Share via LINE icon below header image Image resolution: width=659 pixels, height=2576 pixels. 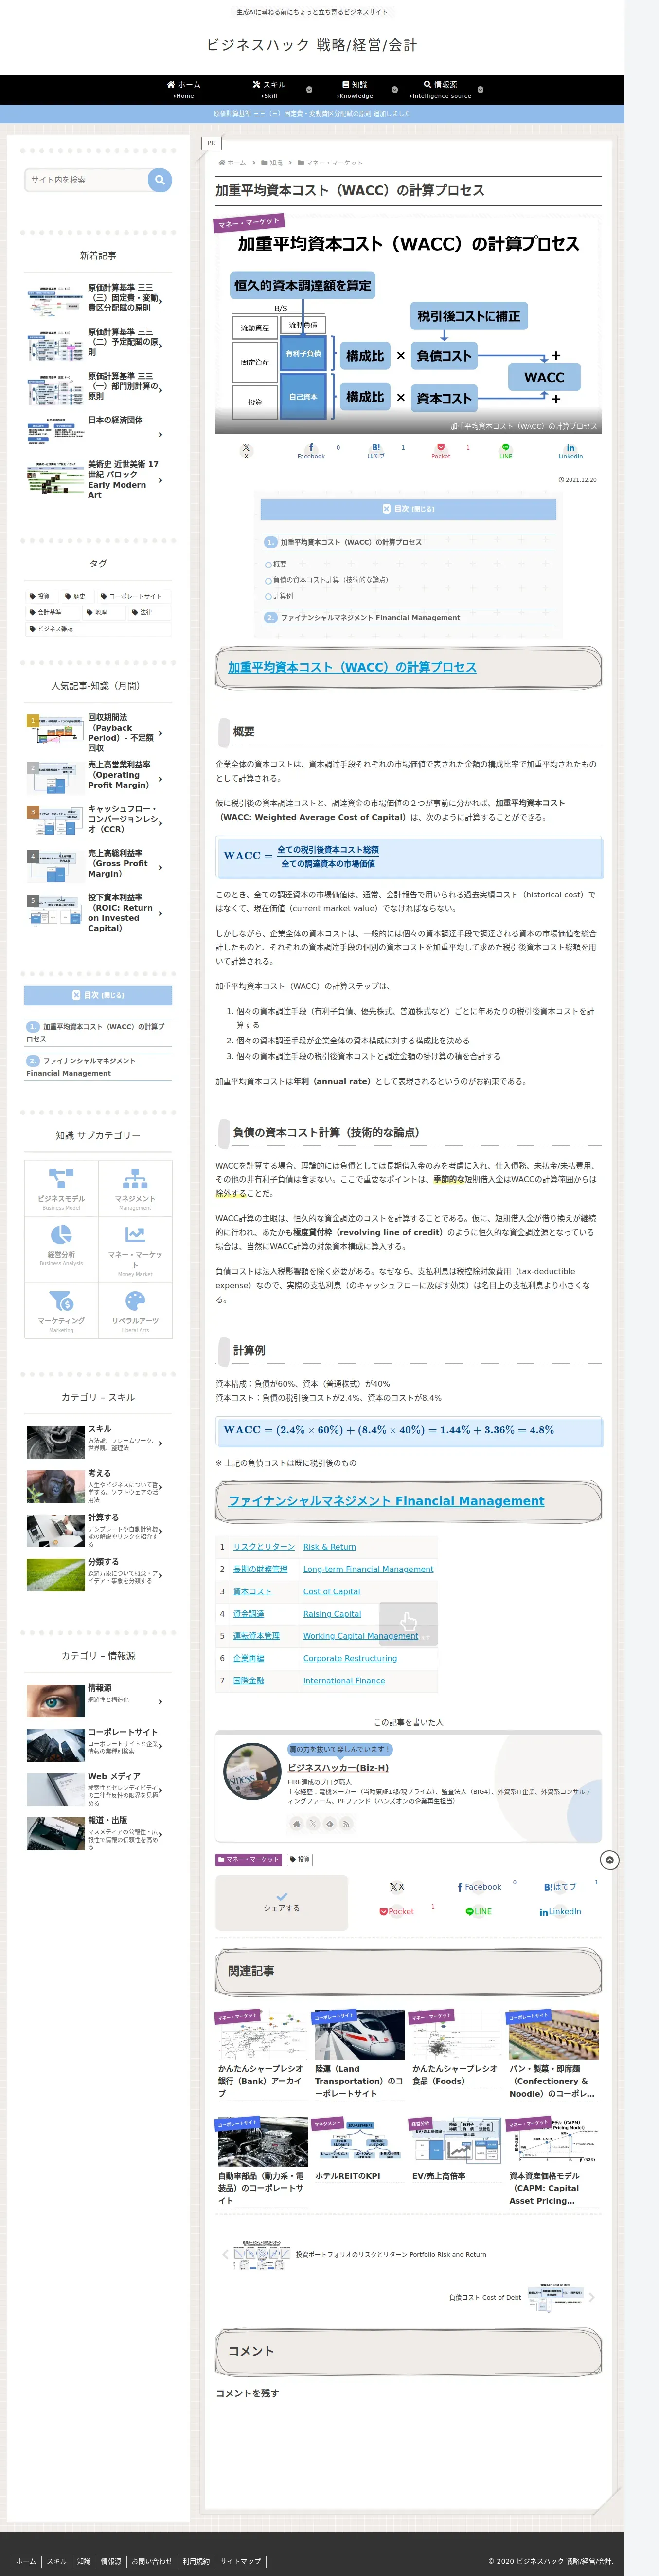505,451
